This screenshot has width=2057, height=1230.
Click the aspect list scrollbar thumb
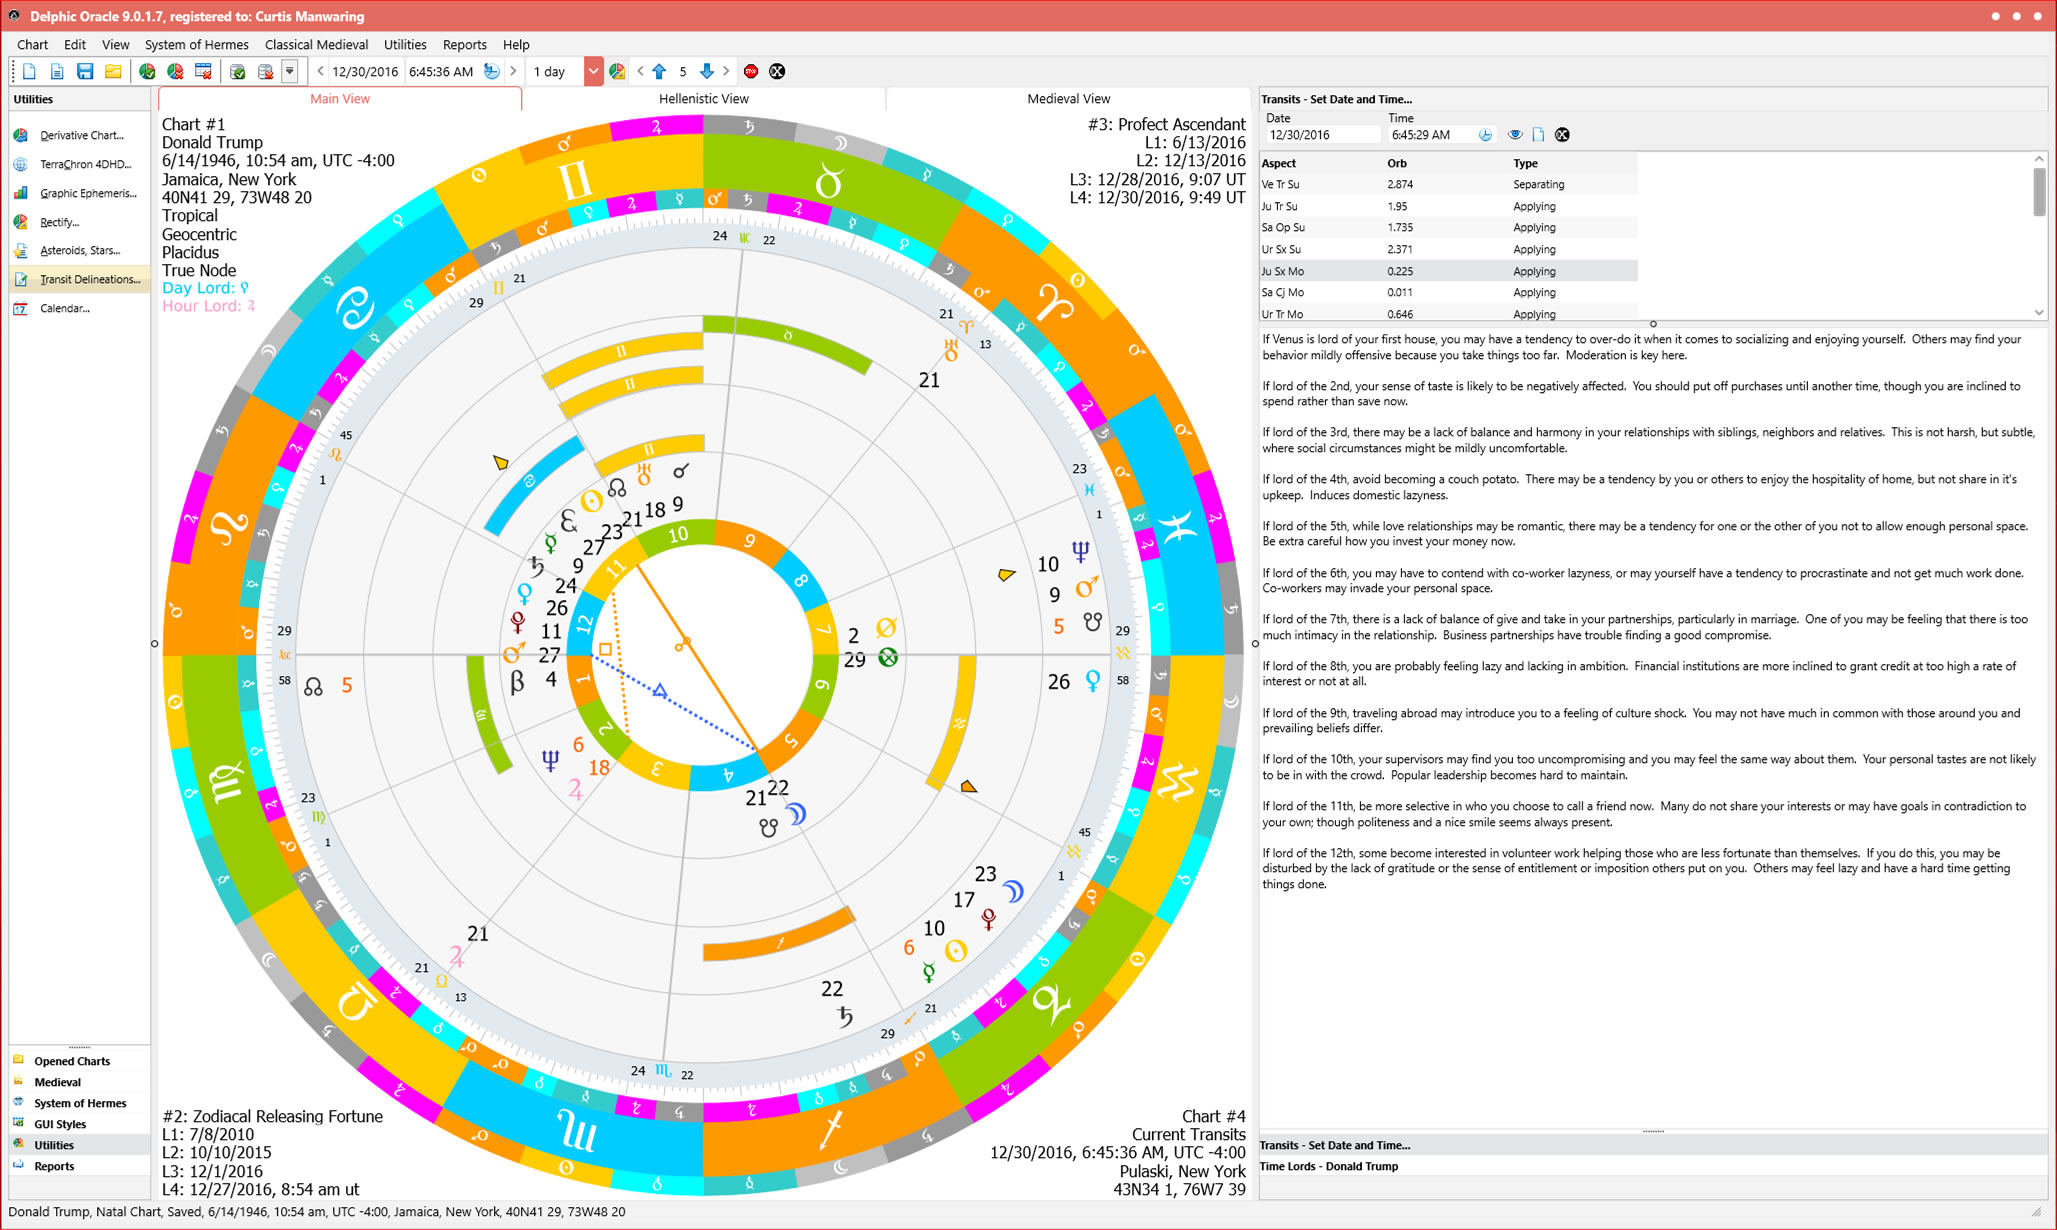[2039, 191]
